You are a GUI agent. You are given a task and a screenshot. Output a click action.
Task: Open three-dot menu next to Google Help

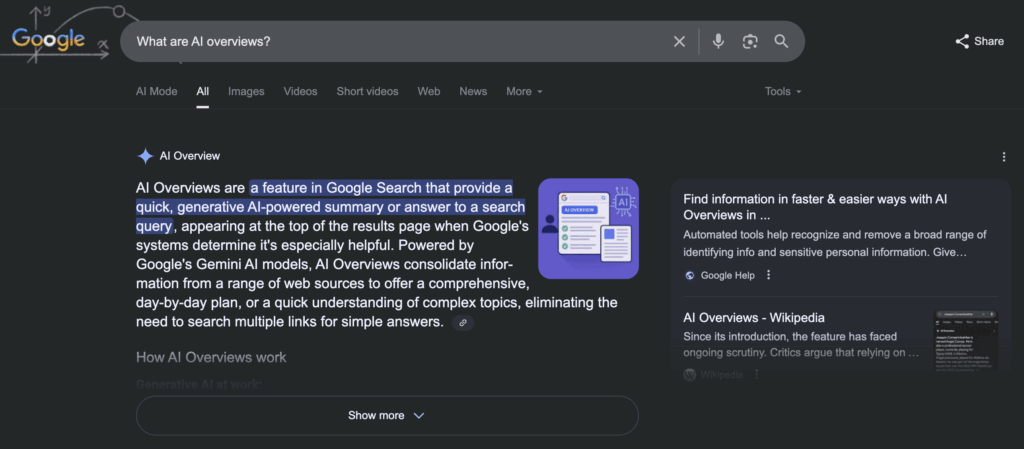click(769, 275)
